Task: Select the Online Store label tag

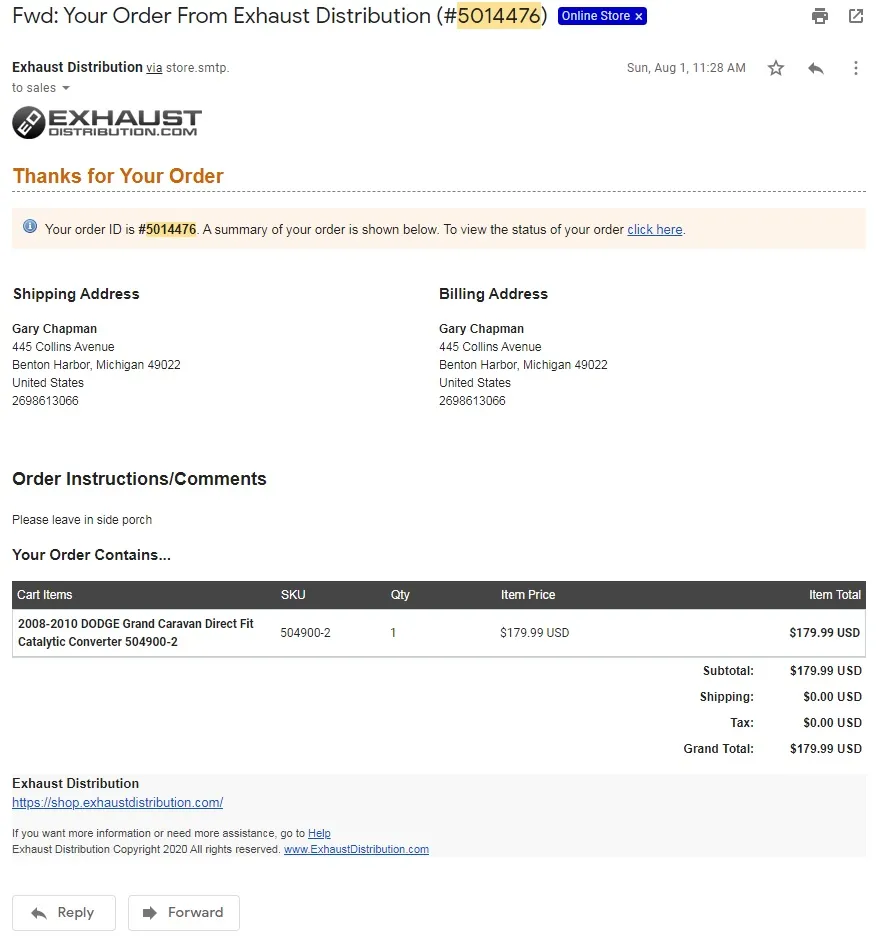Action: click(595, 16)
